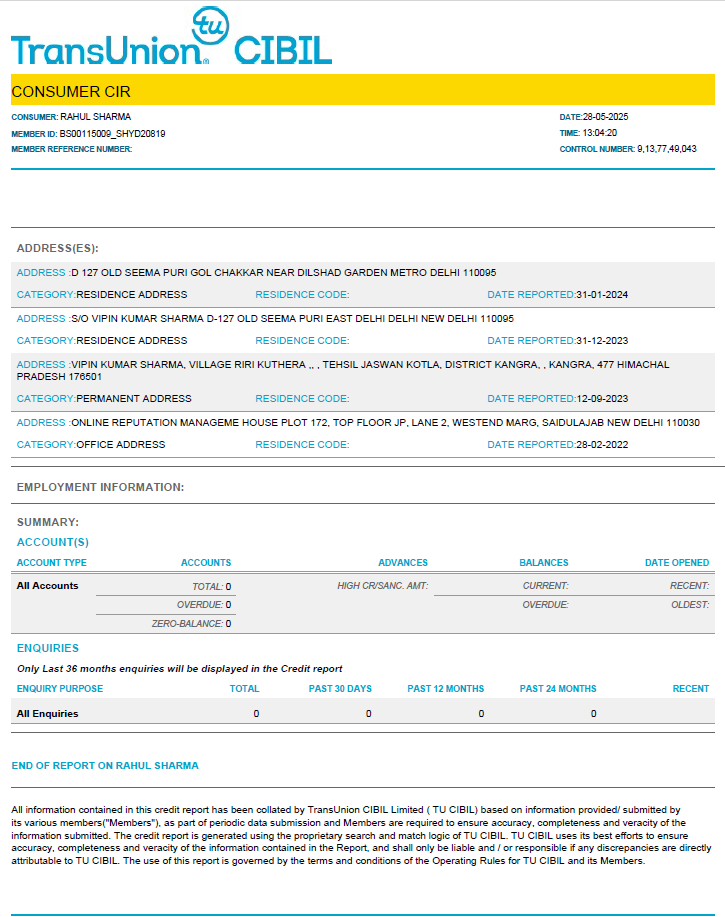
Task: Select the Online Reputation Manageme office address
Action: pyautogui.click(x=385, y=423)
